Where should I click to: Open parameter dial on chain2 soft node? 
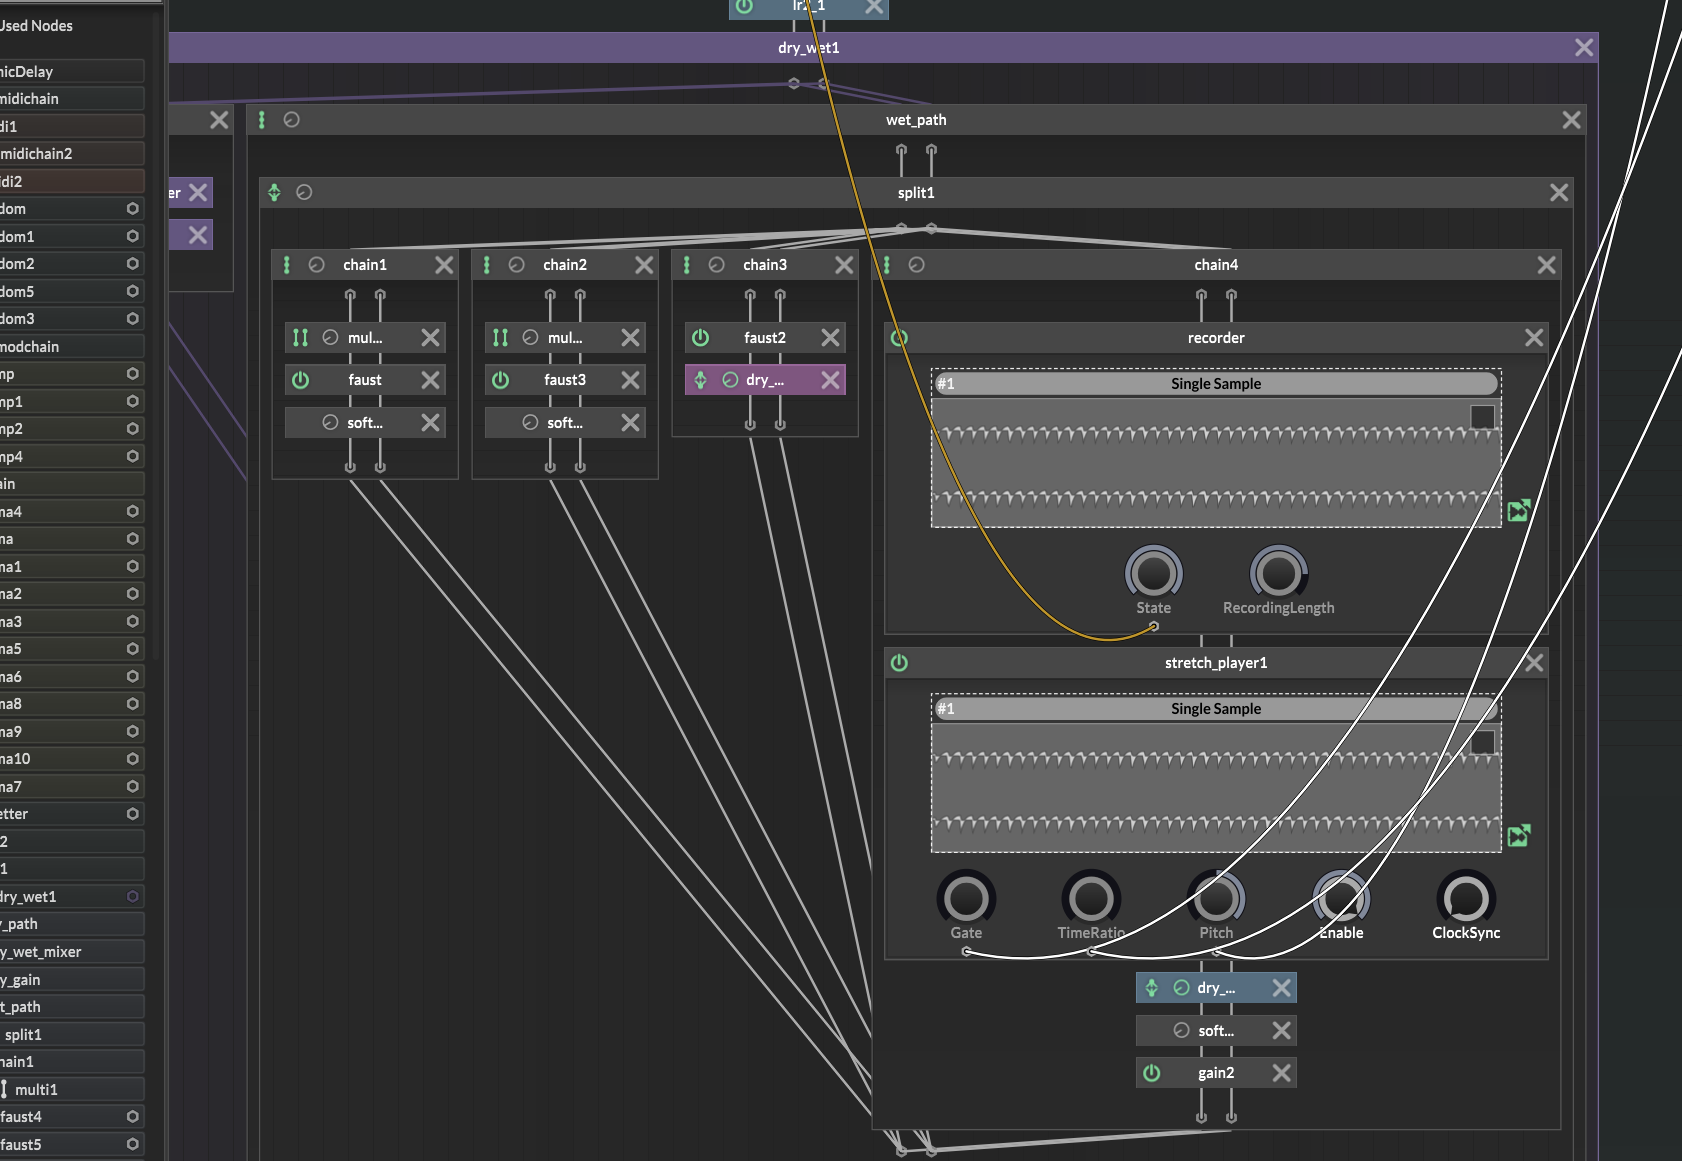click(x=530, y=423)
